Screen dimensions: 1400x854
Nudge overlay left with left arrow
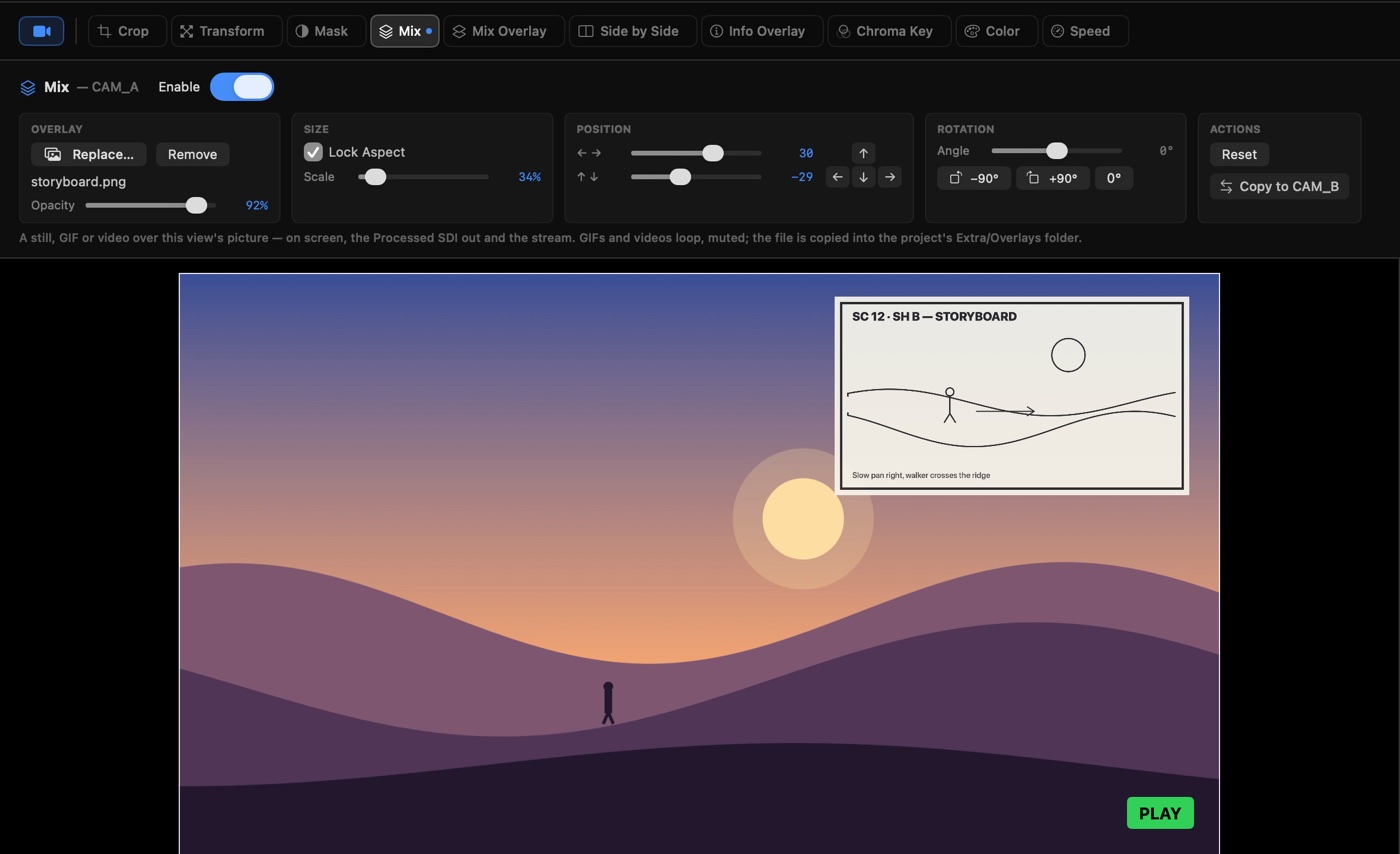[838, 177]
